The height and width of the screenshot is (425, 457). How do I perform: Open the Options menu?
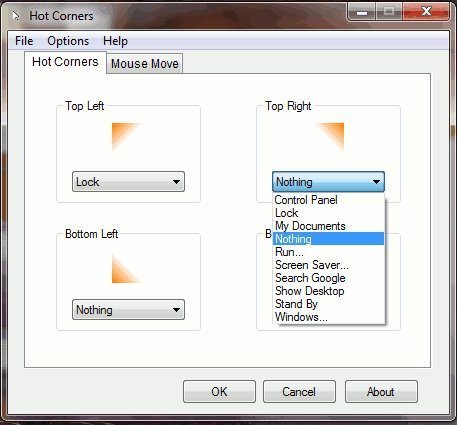click(68, 41)
